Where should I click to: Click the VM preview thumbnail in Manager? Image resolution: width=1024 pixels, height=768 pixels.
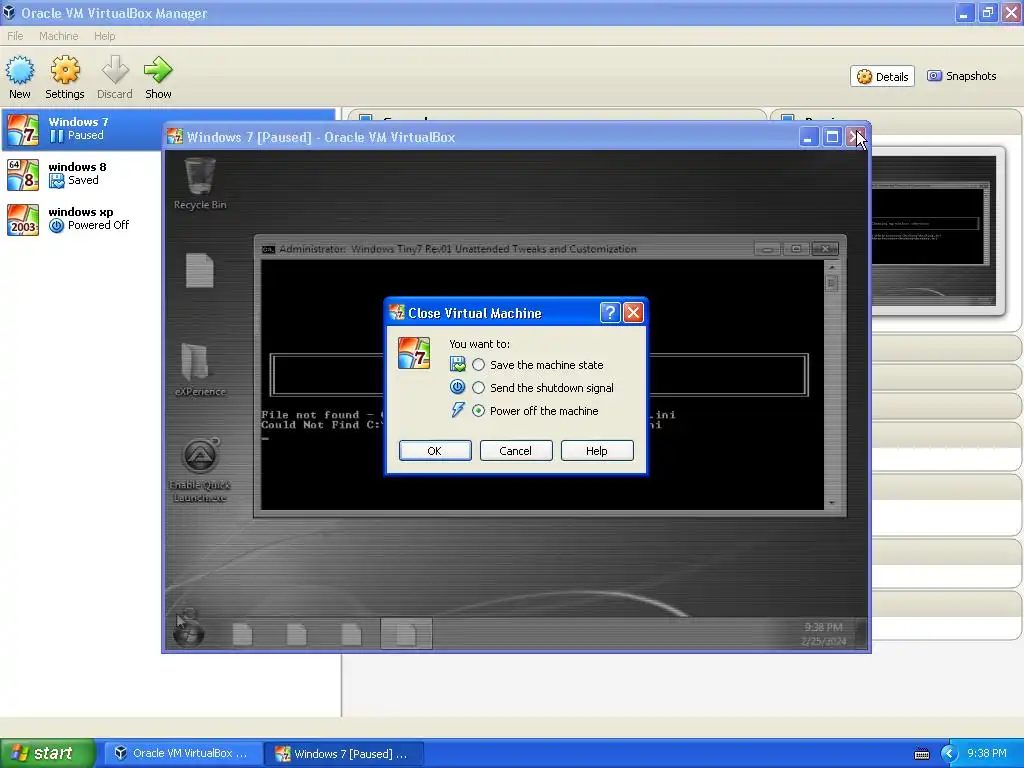pyautogui.click(x=934, y=230)
